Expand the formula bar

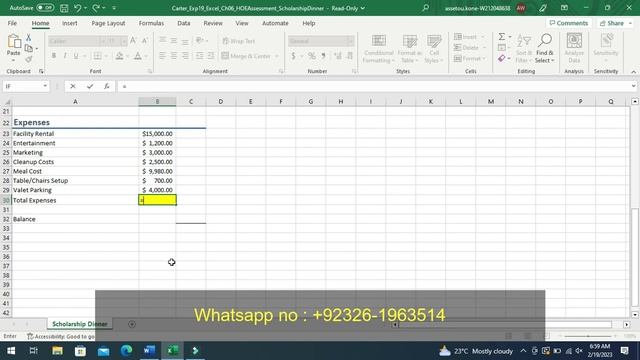pyautogui.click(x=633, y=86)
